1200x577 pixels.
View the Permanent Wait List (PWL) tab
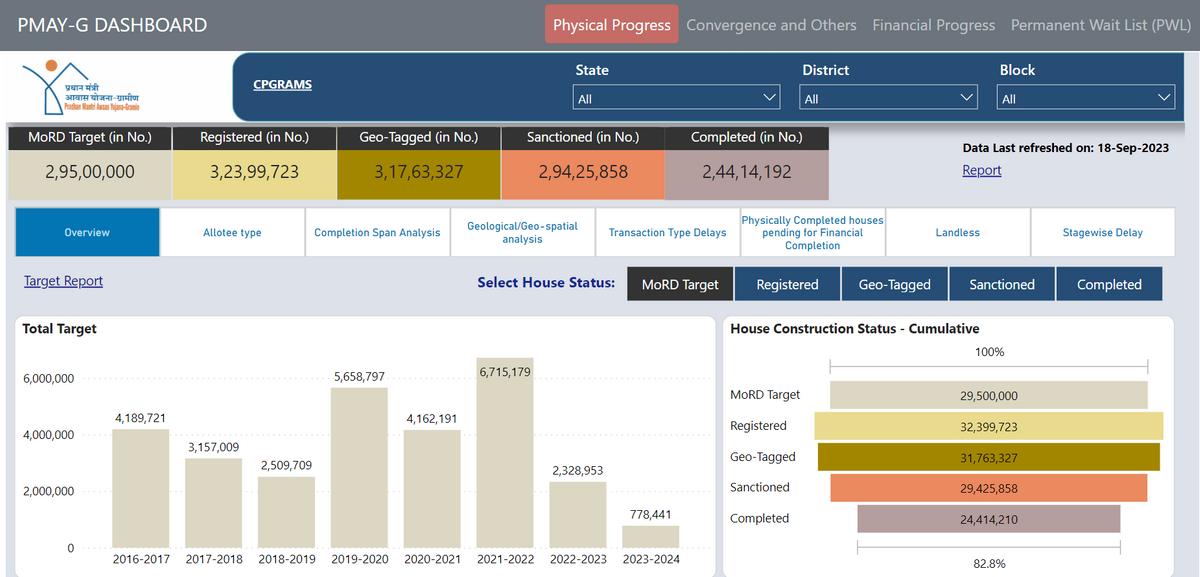(x=1100, y=25)
